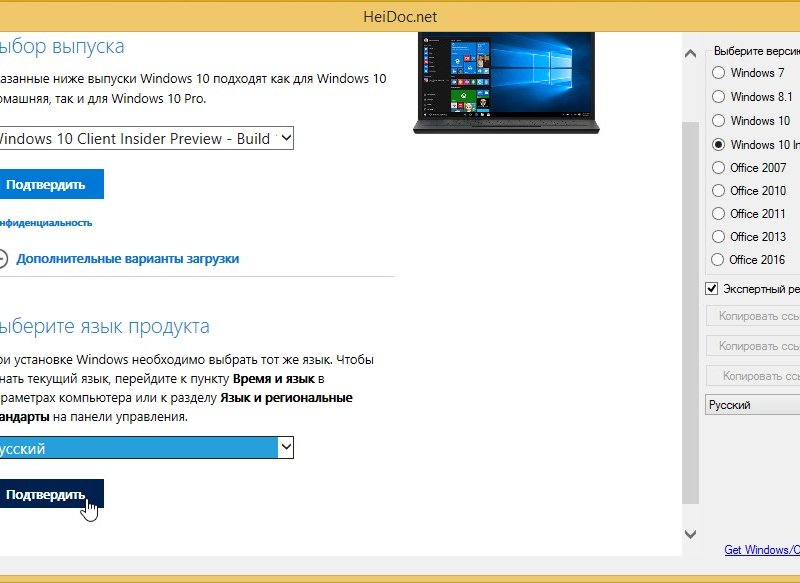Choose the Office 2013 radio option
Screen dimensions: 800x583
pos(718,237)
